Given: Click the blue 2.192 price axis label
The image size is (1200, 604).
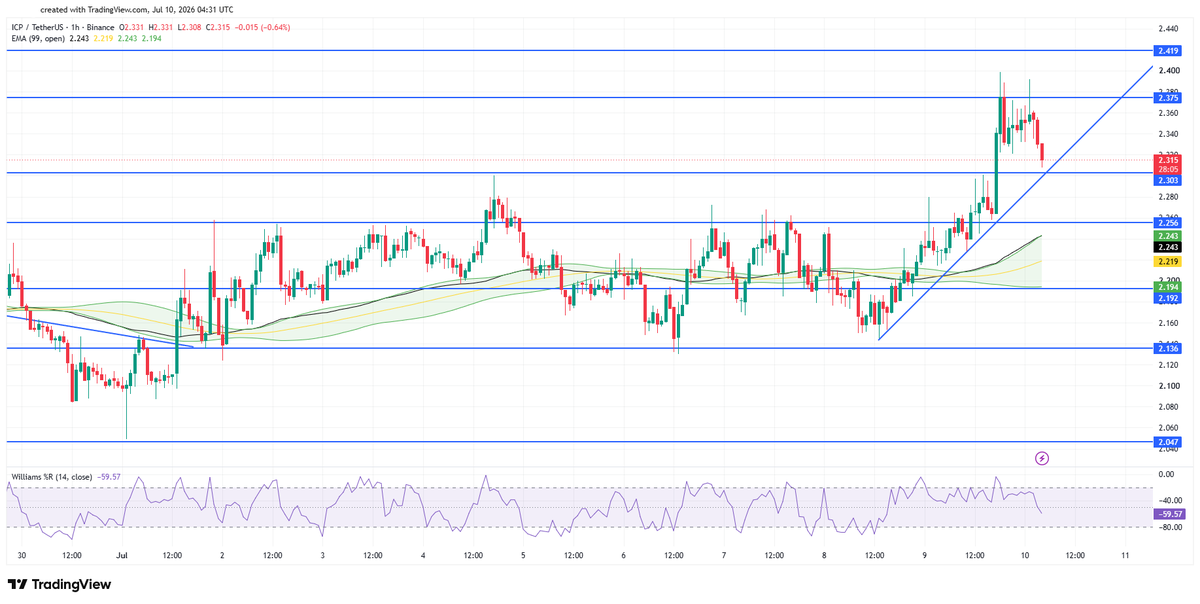Looking at the screenshot, I should coord(1169,297).
